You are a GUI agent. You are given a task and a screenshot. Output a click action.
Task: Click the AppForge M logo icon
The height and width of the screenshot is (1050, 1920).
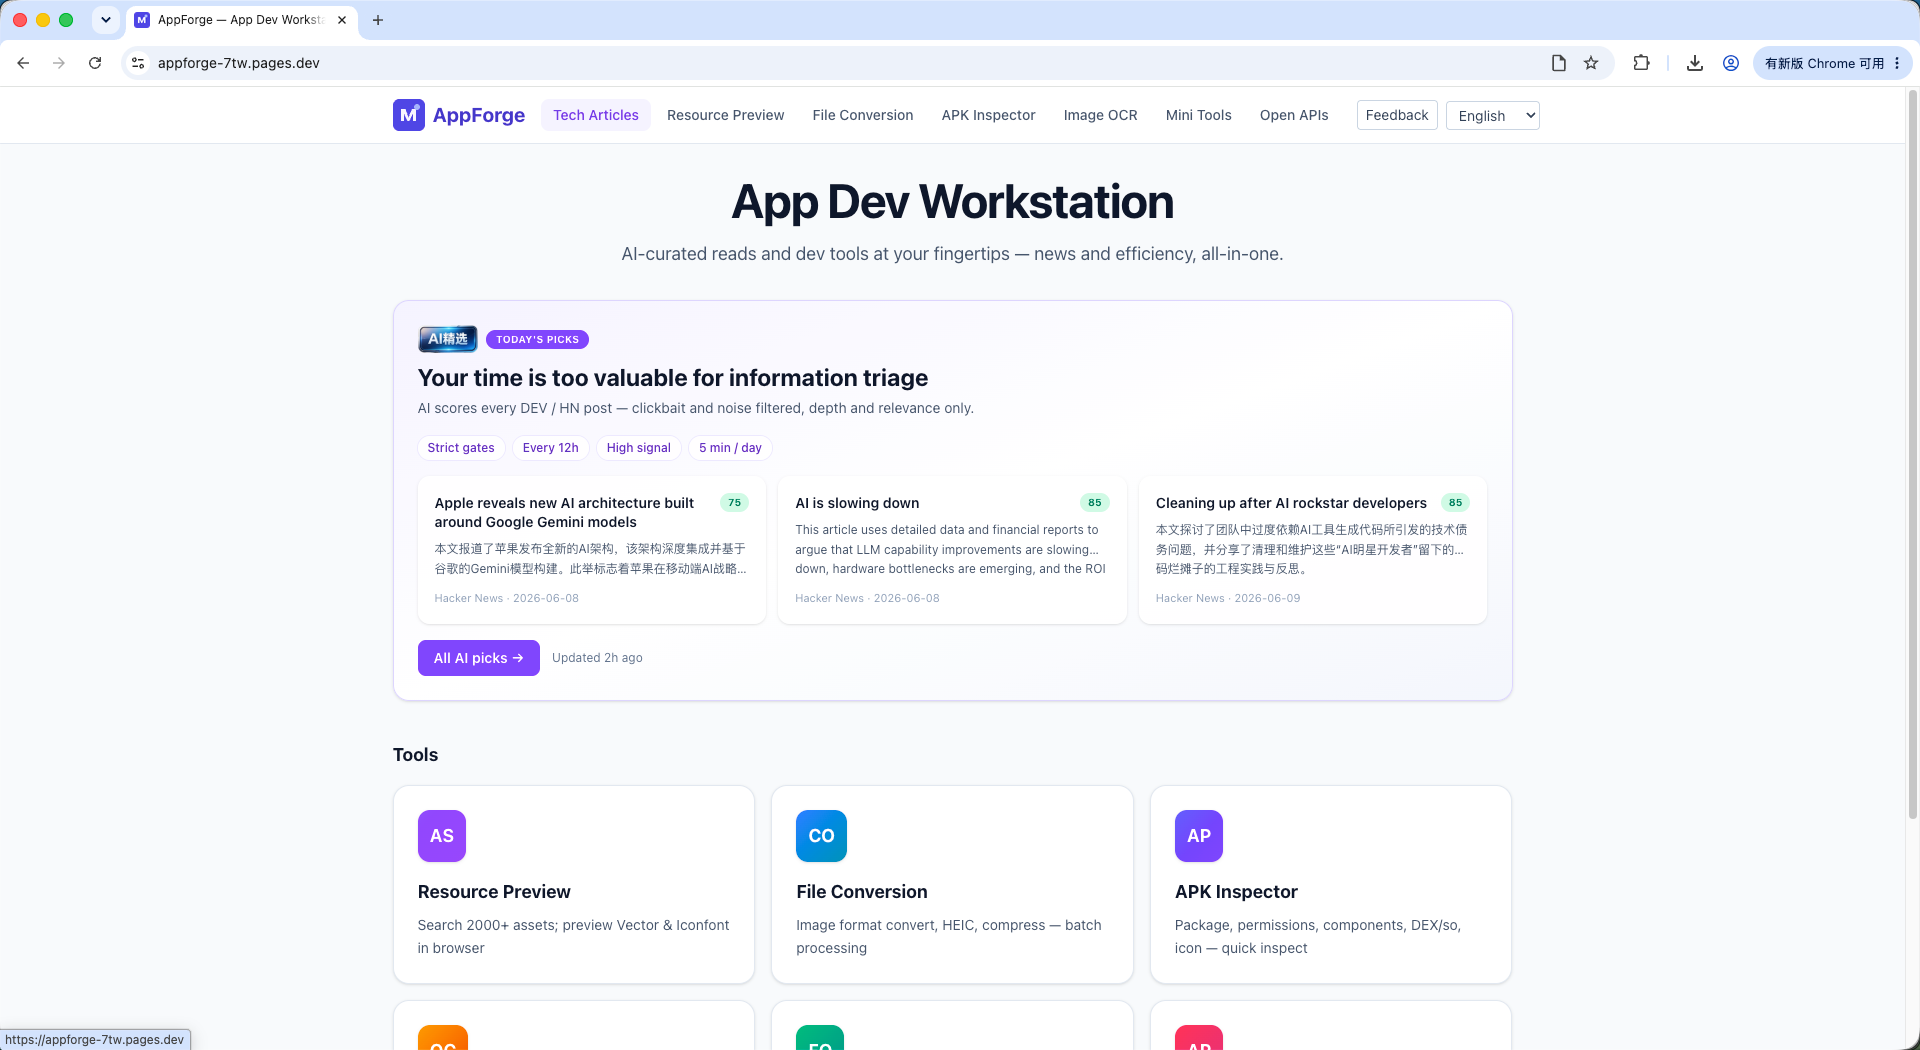tap(408, 115)
